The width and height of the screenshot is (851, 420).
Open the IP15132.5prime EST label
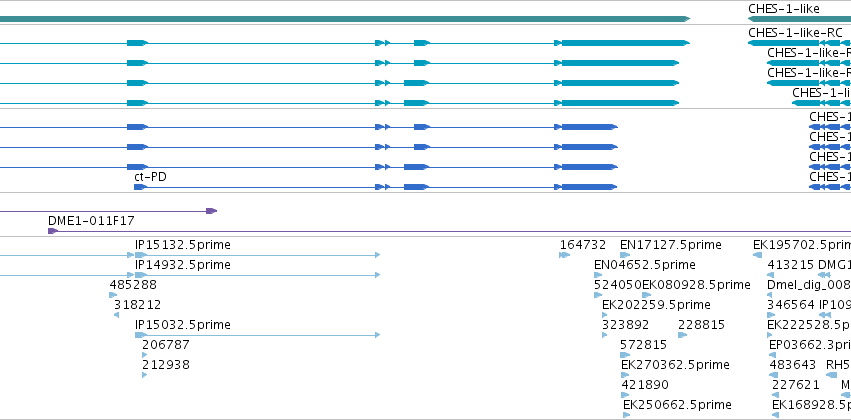pyautogui.click(x=183, y=245)
